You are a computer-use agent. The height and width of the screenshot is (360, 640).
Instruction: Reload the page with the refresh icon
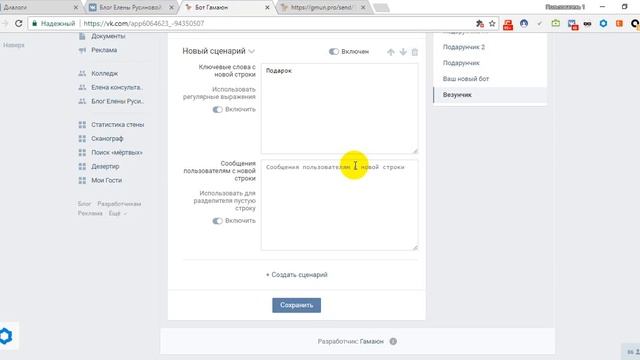point(18,24)
